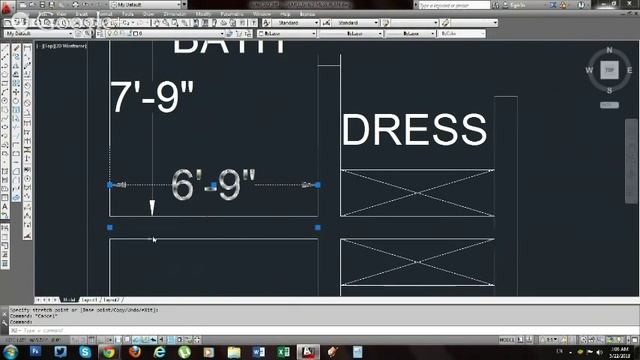Select the Arc draw tool
The width and height of the screenshot is (640, 360).
[5, 93]
